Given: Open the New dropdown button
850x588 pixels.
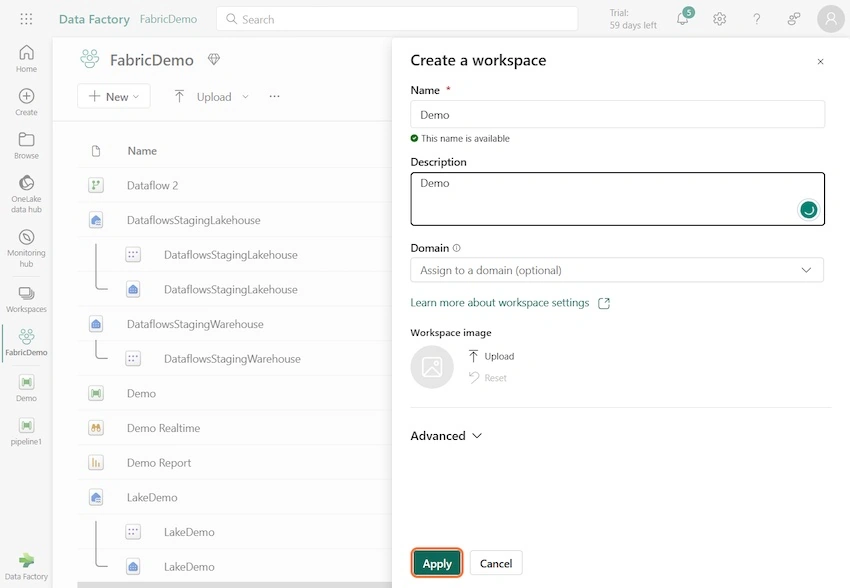Looking at the screenshot, I should click(x=114, y=96).
